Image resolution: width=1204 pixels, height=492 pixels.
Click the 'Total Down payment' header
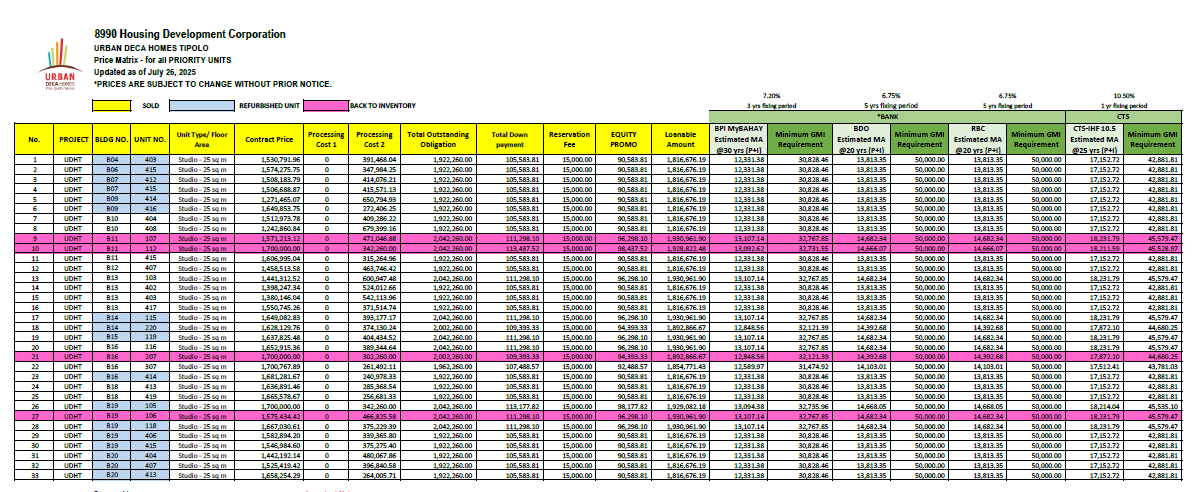click(x=508, y=138)
